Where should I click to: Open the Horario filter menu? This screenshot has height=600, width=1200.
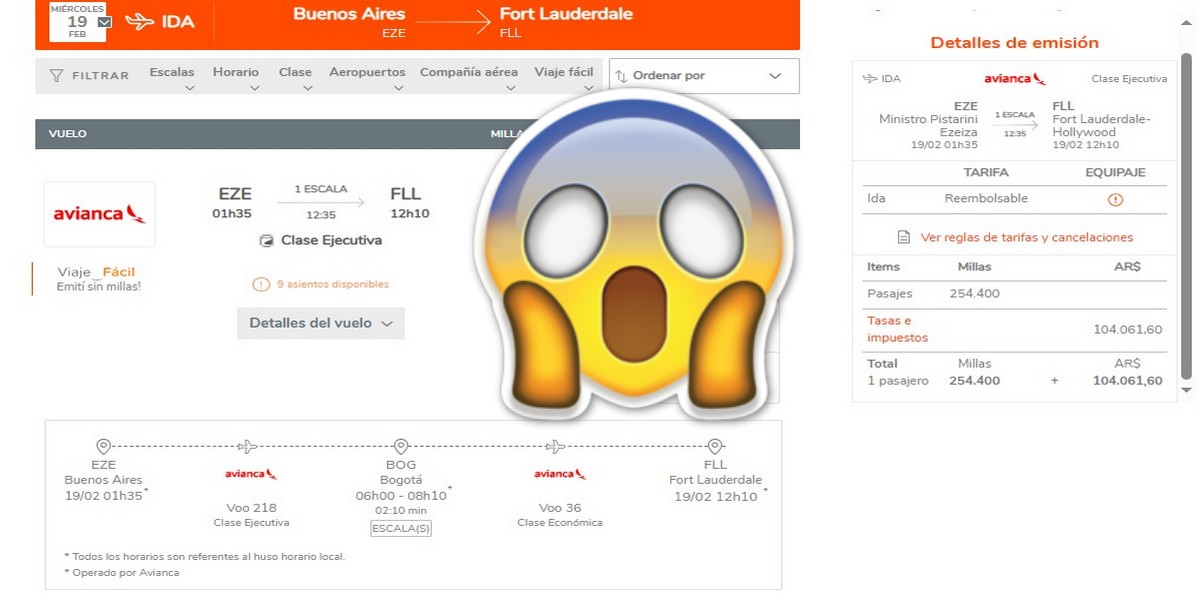[236, 77]
